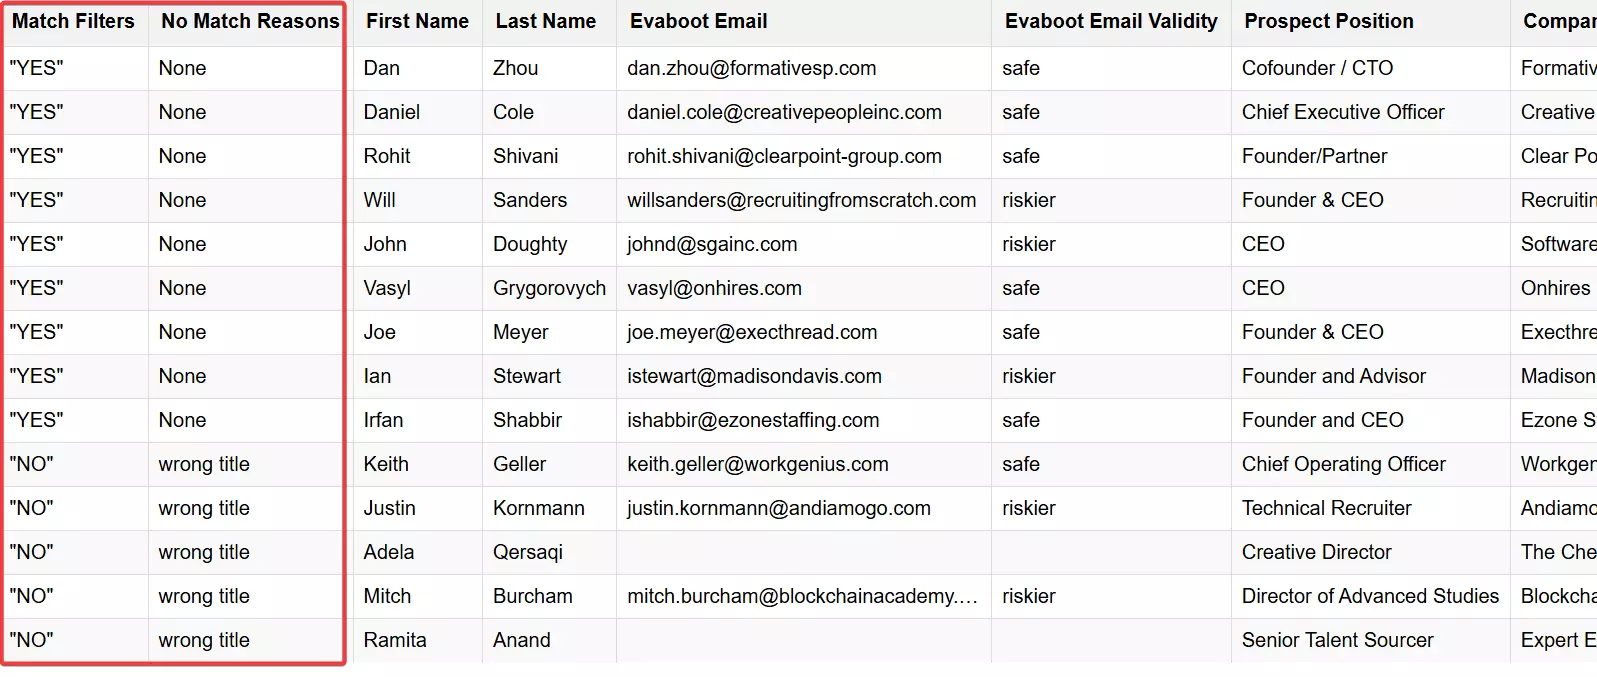Select the Last Name column header
This screenshot has height=677, width=1597.
[545, 21]
